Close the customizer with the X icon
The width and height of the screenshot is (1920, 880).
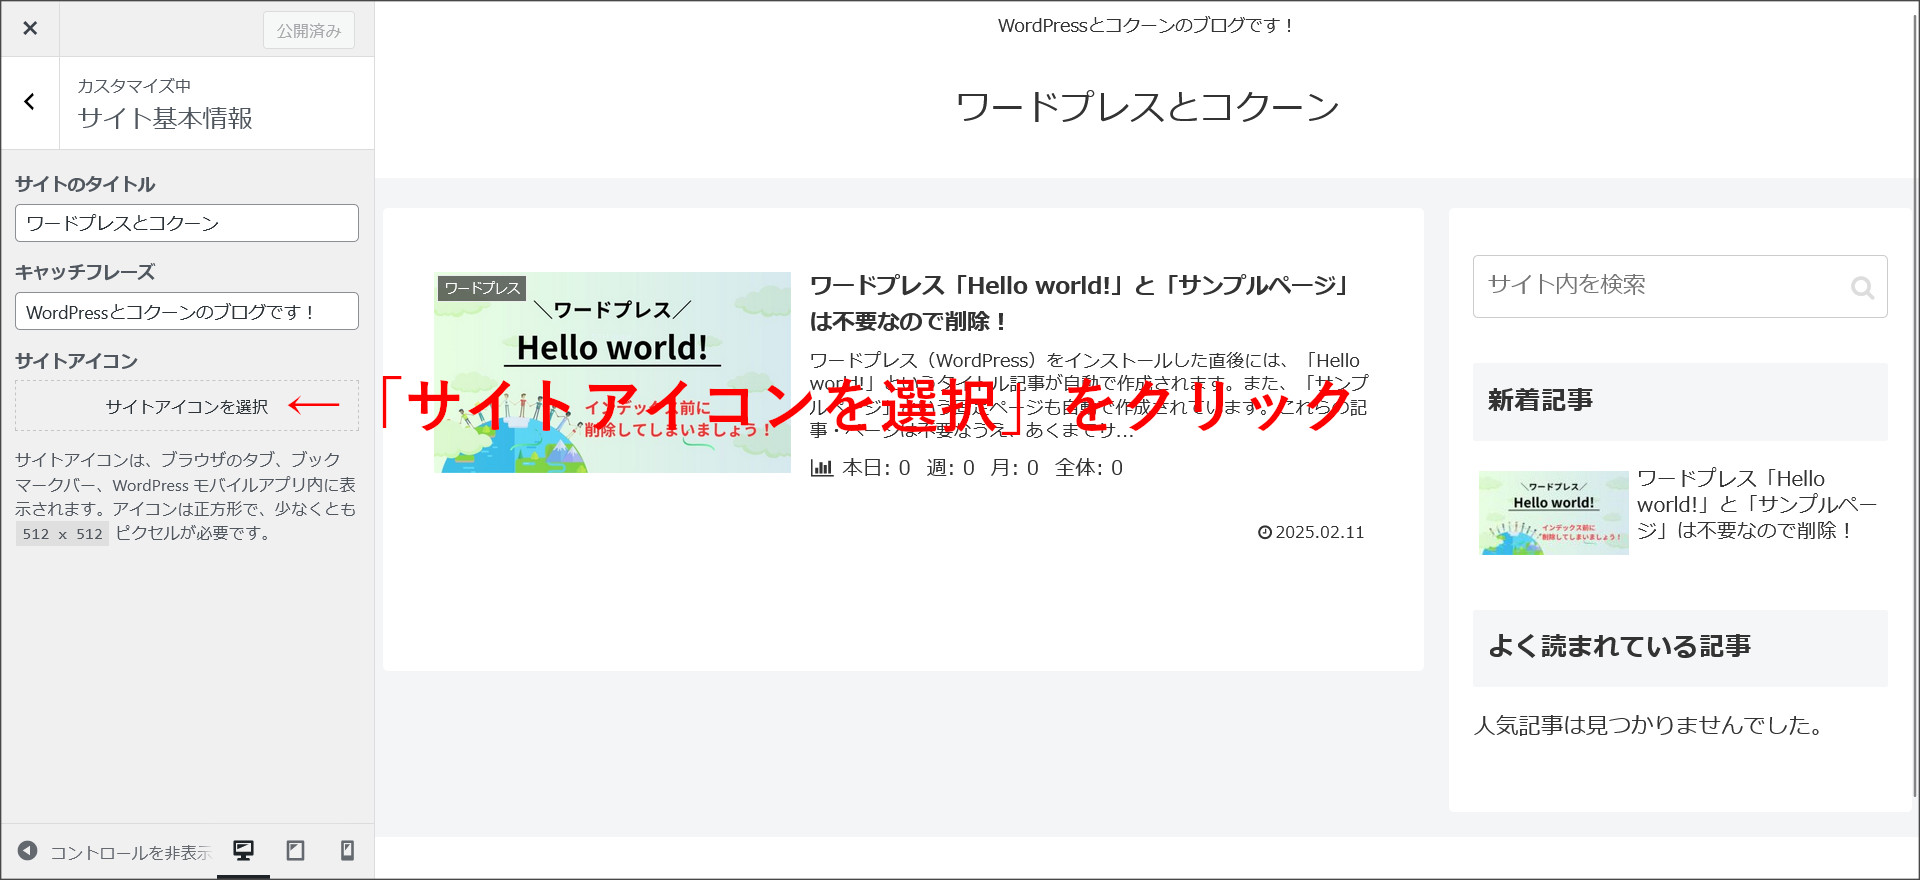click(x=30, y=29)
